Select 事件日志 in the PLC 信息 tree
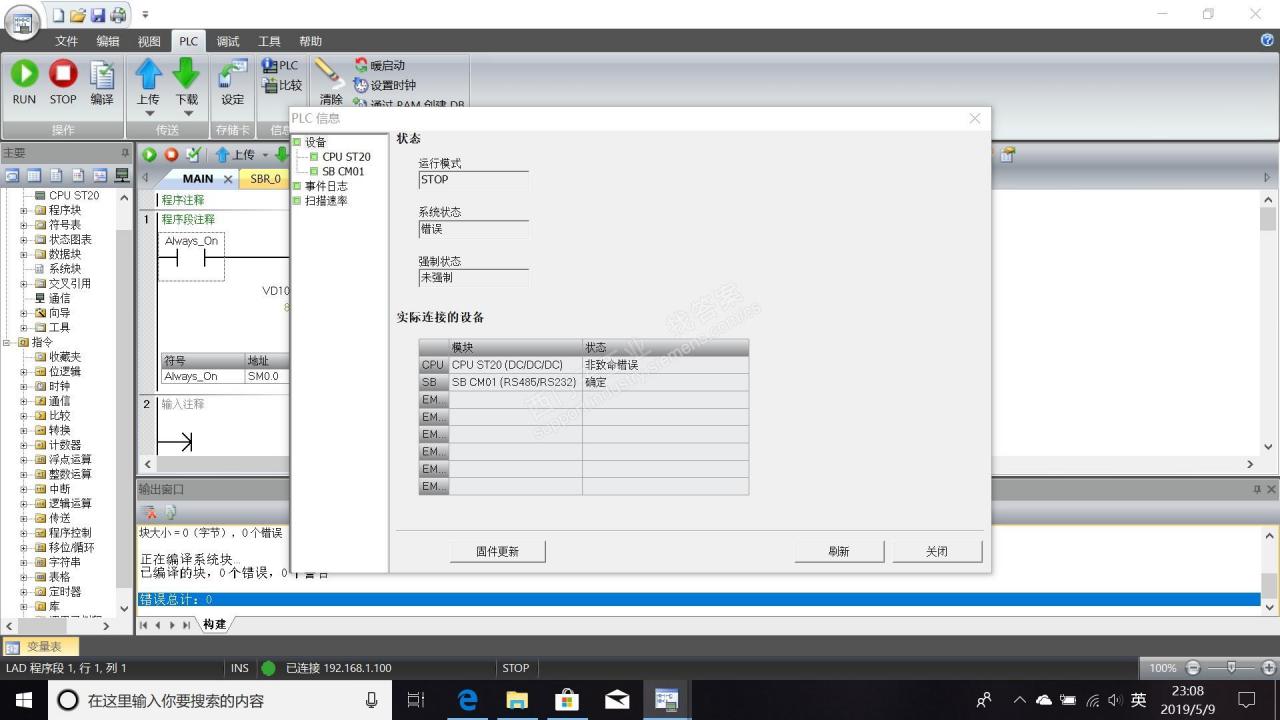Viewport: 1280px width, 720px height. click(x=326, y=186)
